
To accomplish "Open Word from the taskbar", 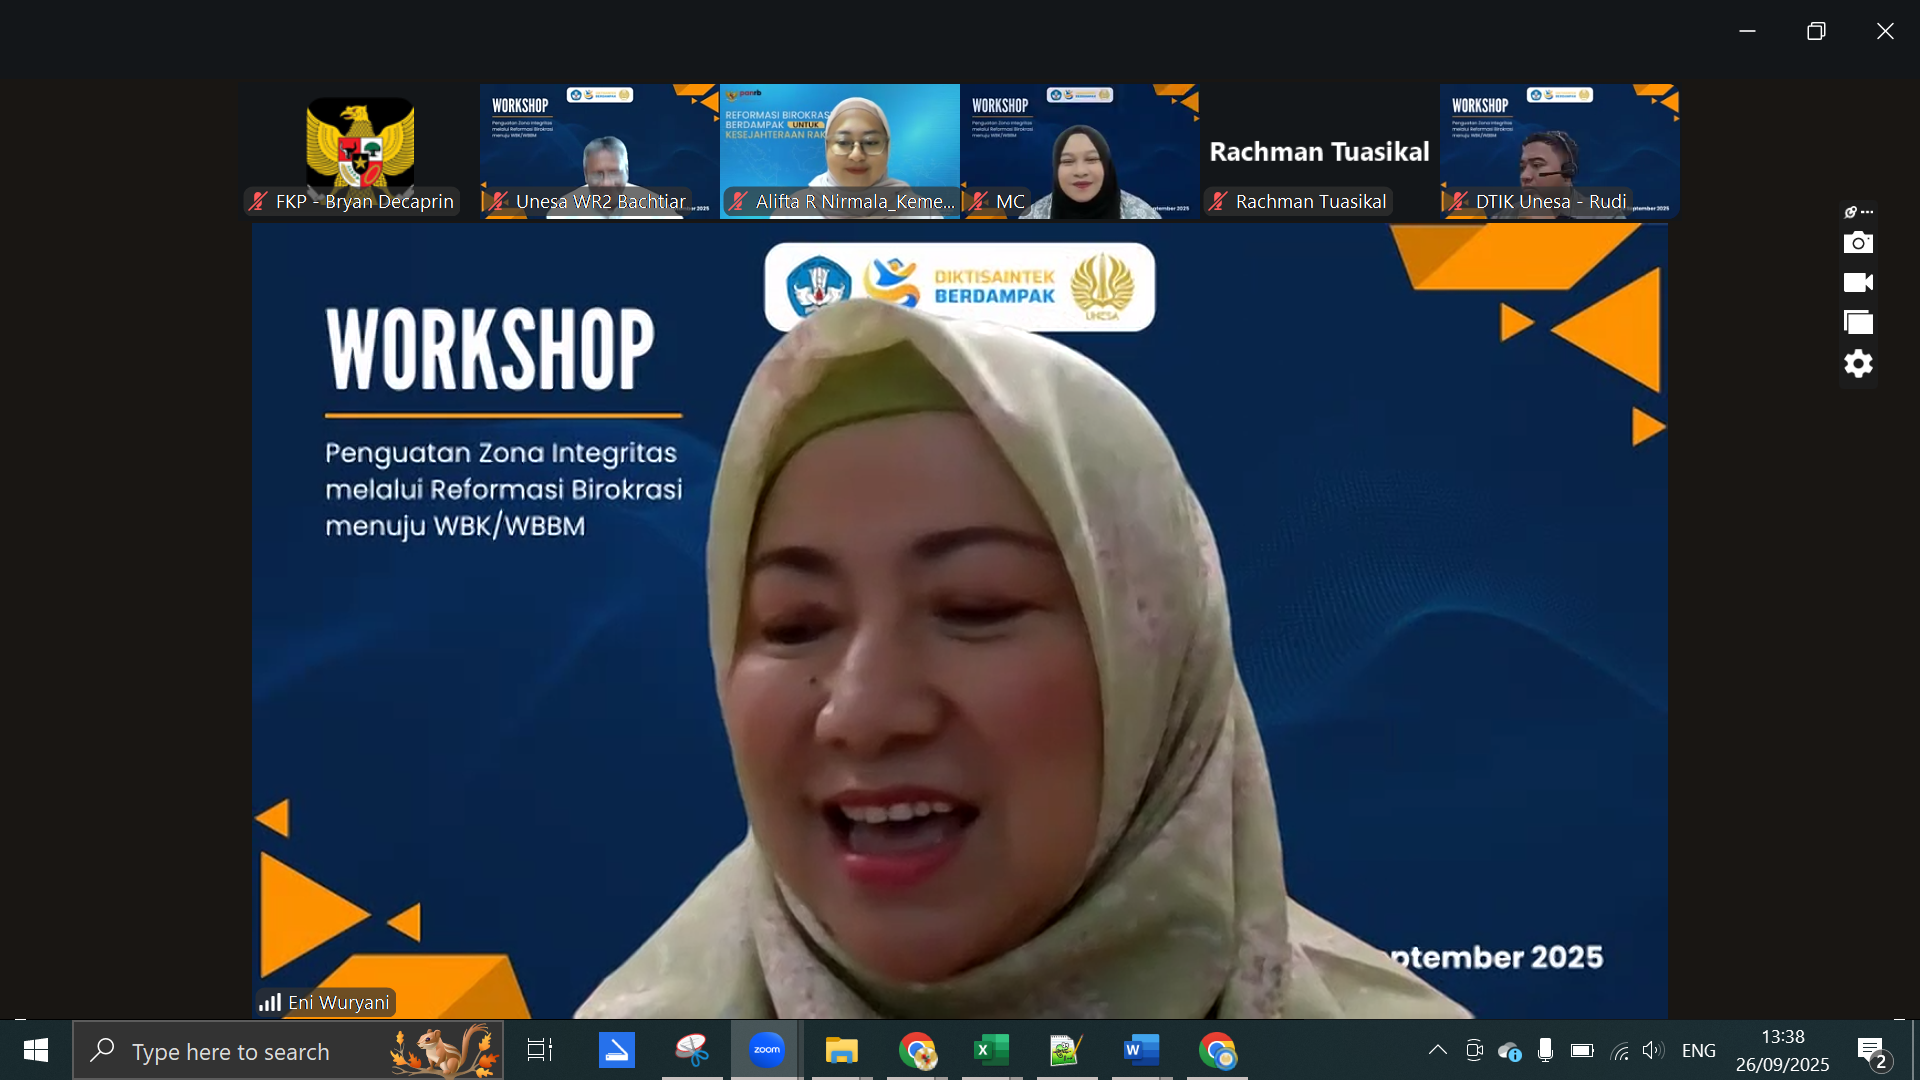I will (1141, 1050).
